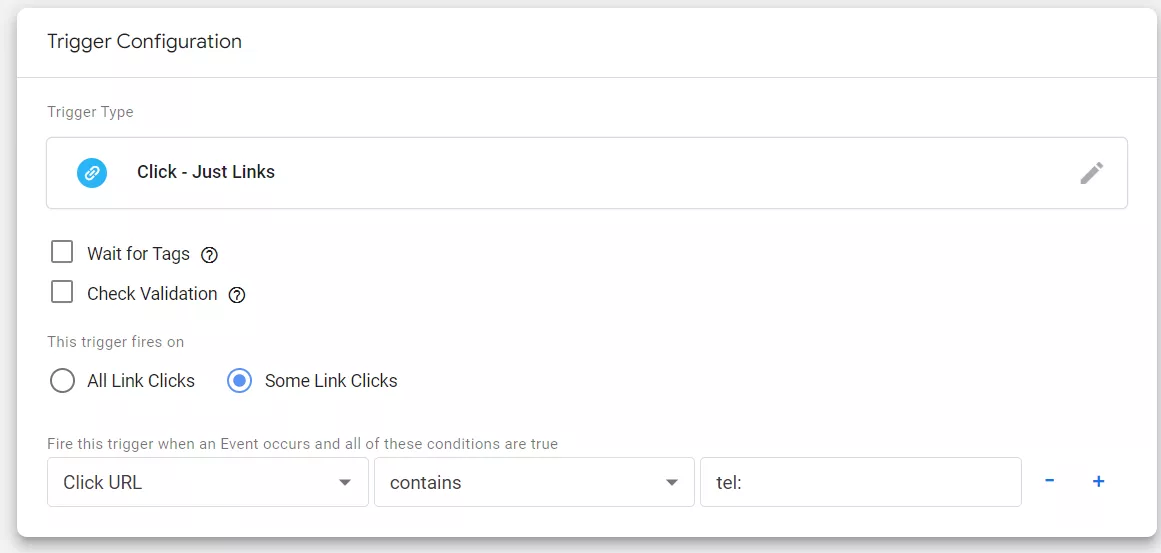The height and width of the screenshot is (553, 1161).
Task: Open help icon beside Wait for Tags
Action: (x=210, y=255)
